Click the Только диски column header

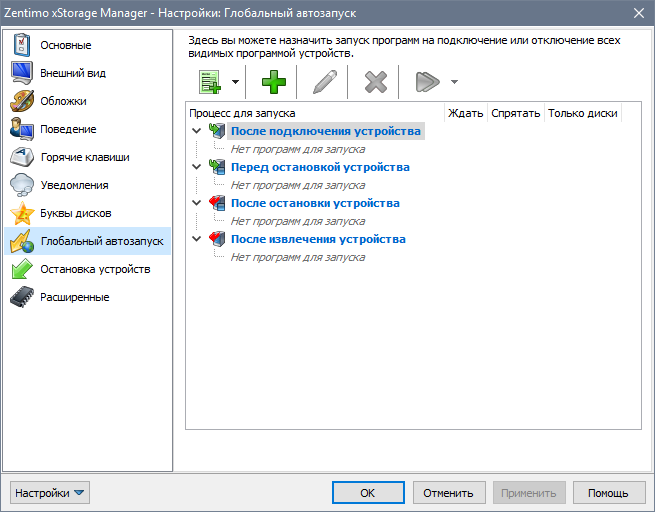583,113
